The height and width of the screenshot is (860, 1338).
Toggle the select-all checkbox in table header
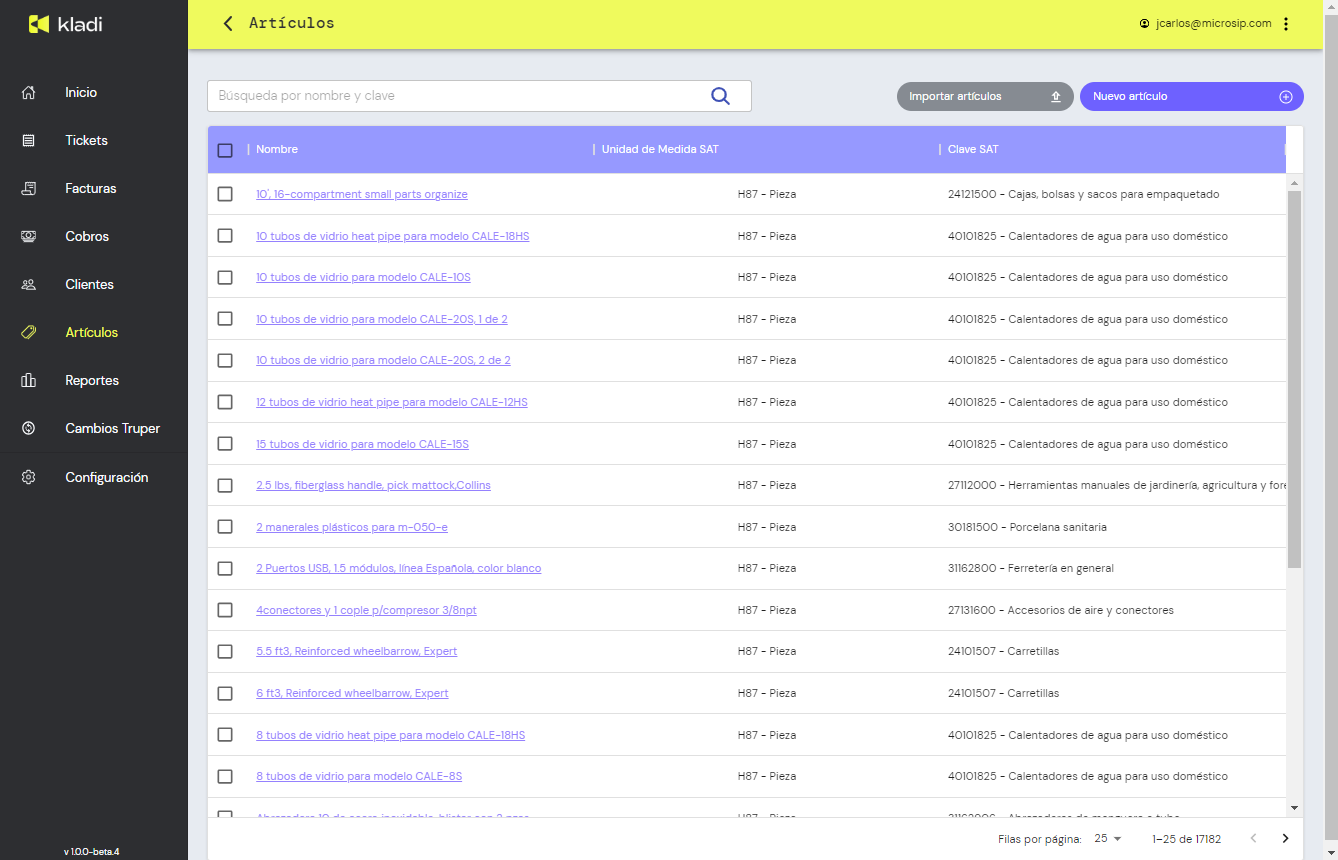click(225, 150)
